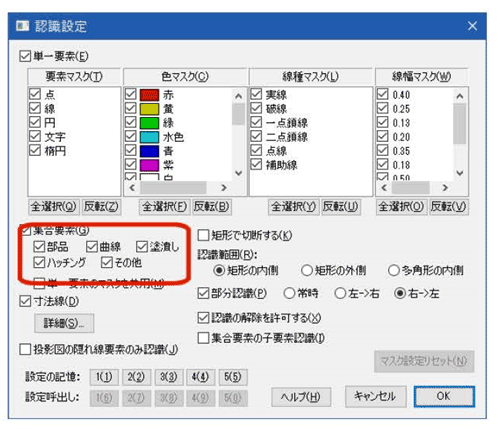Toggle the 塗潰し checkbox
This screenshot has width=500, height=429.
click(x=142, y=247)
